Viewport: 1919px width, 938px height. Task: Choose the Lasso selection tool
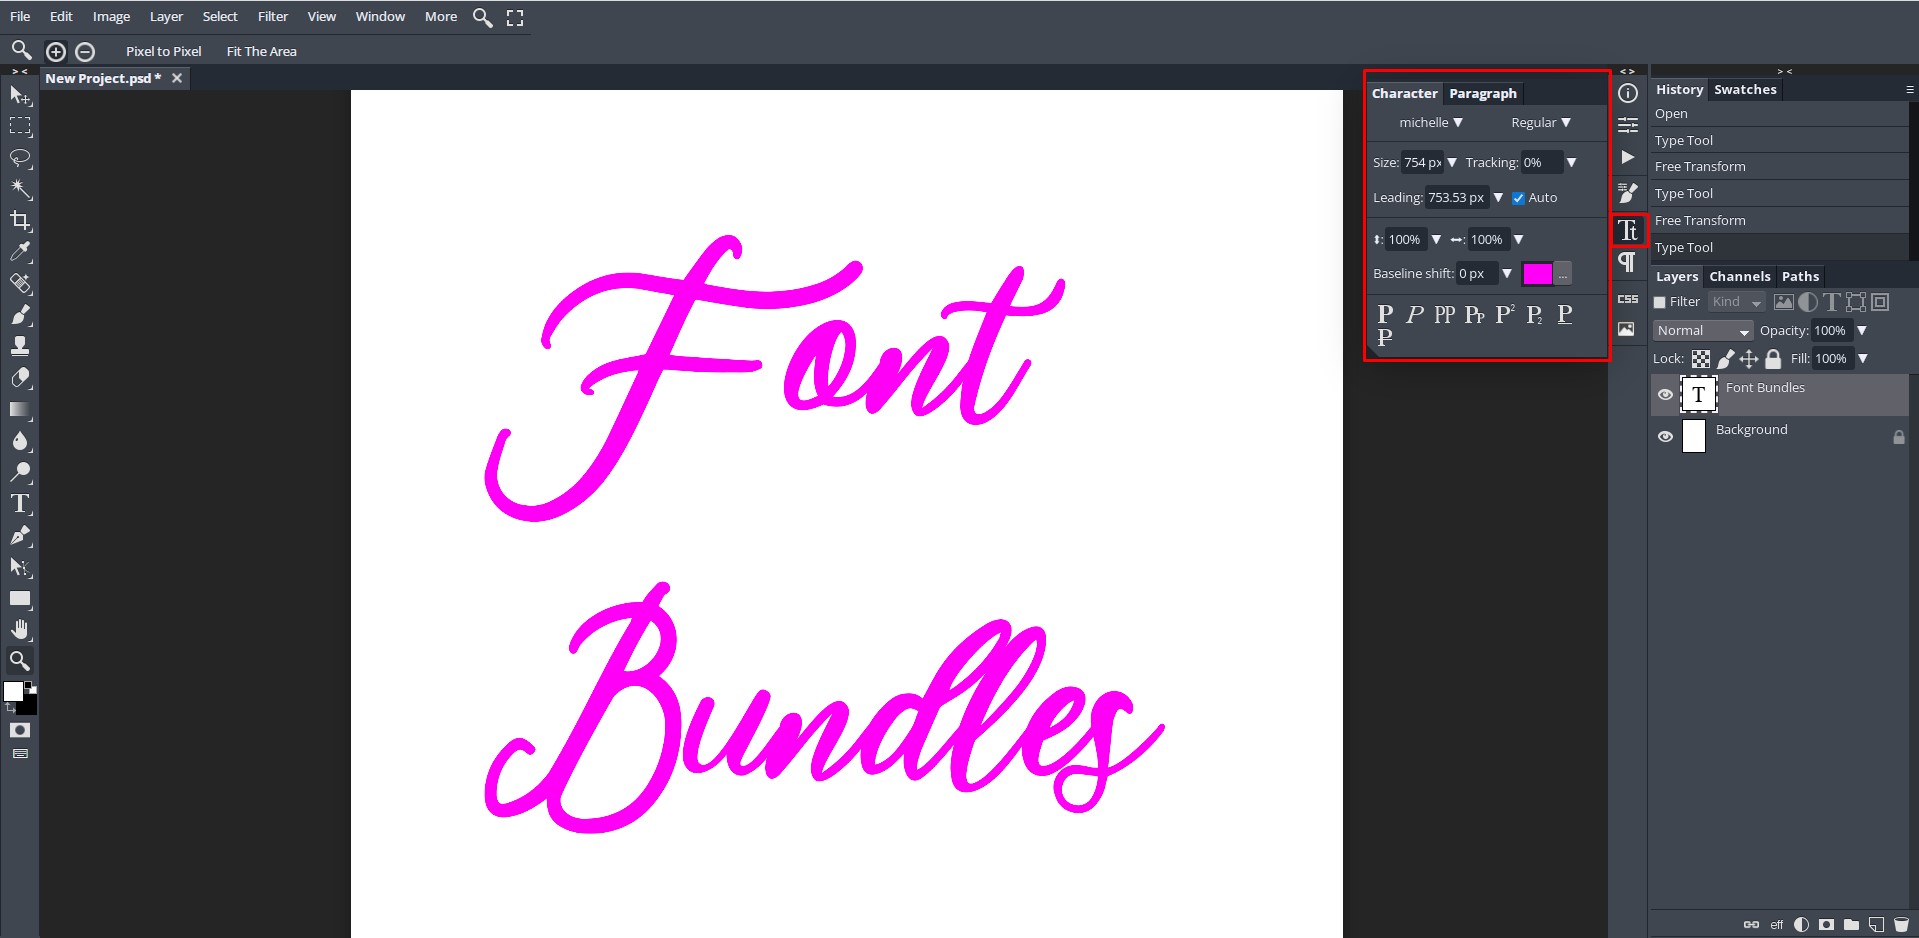tap(20, 158)
